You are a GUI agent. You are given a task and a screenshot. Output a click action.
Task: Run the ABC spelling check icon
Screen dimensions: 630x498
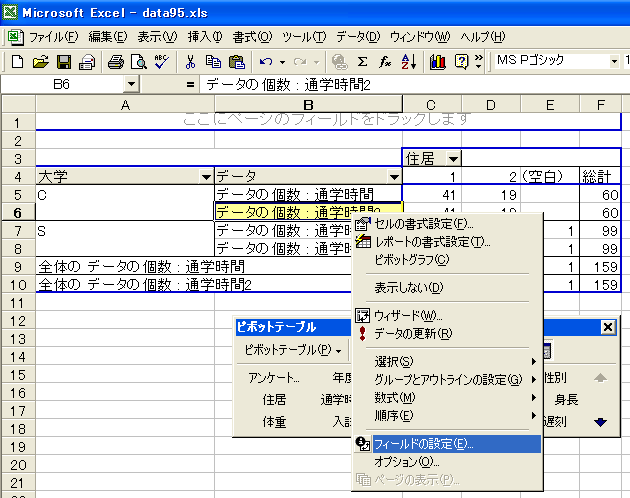[162, 62]
